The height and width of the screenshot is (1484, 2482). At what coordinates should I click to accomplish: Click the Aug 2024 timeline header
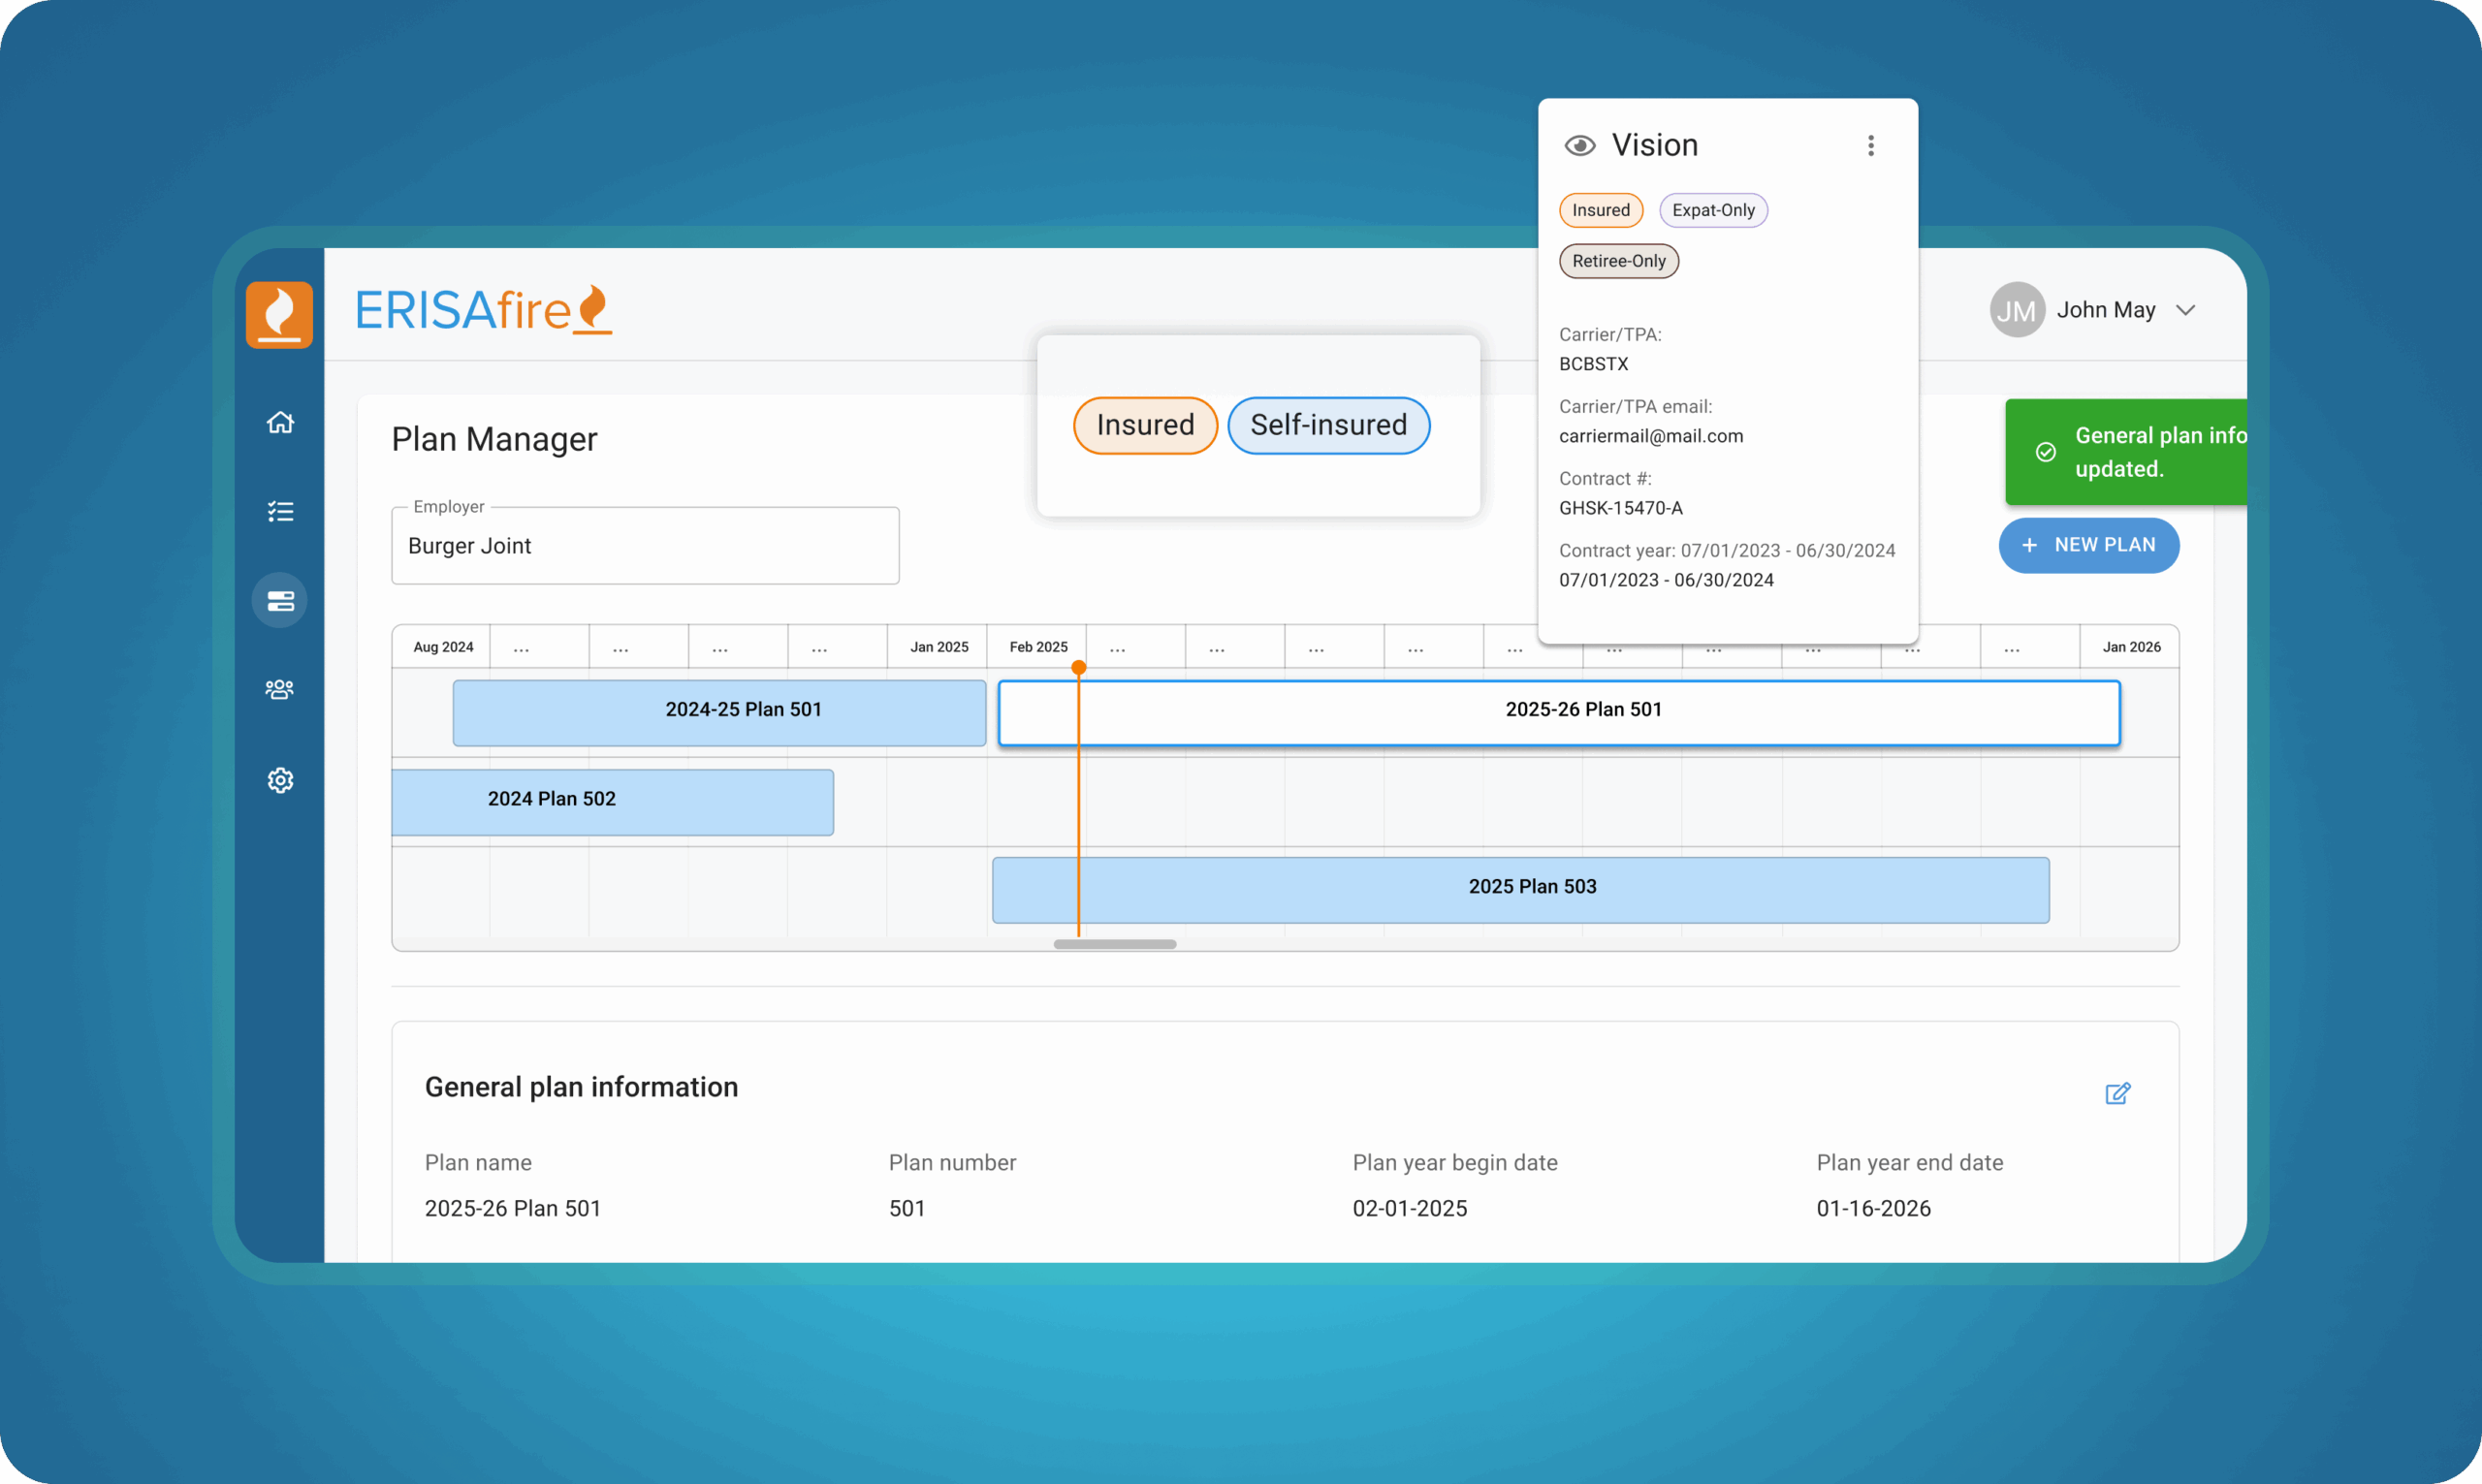click(x=443, y=647)
